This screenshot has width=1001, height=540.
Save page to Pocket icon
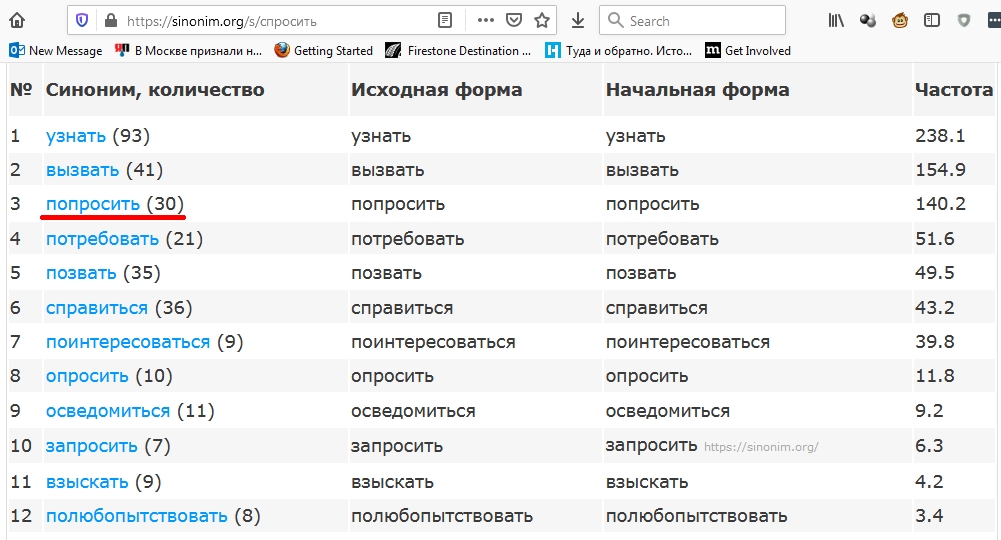[514, 20]
